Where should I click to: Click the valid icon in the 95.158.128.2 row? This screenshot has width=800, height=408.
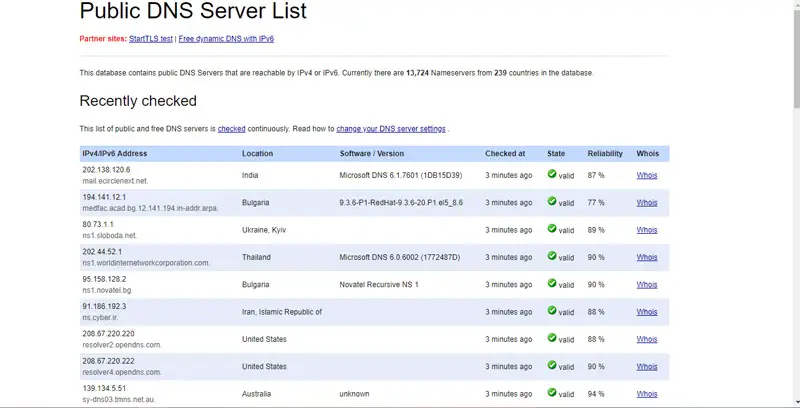552,284
